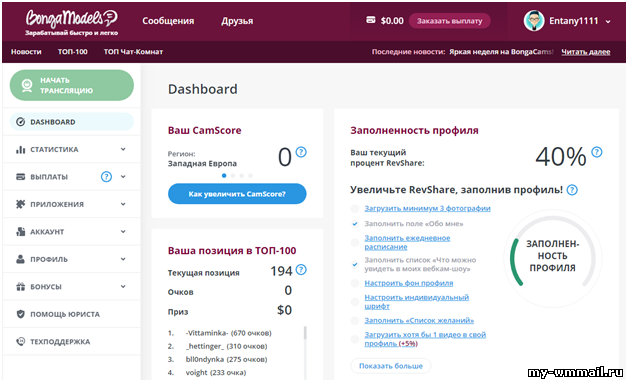Image resolution: width=628 pixels, height=382 pixels.
Task: Open help icon next to Выплаты
Action: [x=106, y=177]
